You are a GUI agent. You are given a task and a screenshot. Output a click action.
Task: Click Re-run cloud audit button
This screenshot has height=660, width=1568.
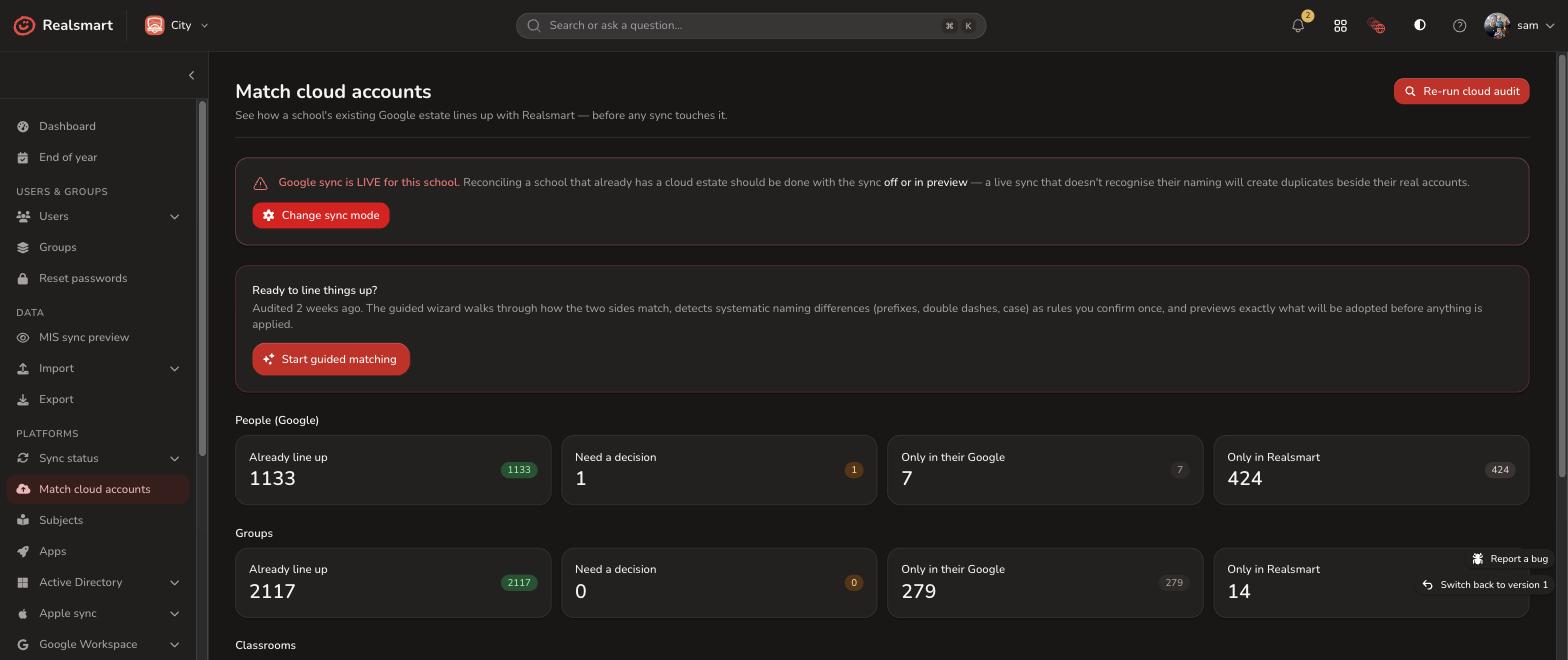(x=1461, y=91)
